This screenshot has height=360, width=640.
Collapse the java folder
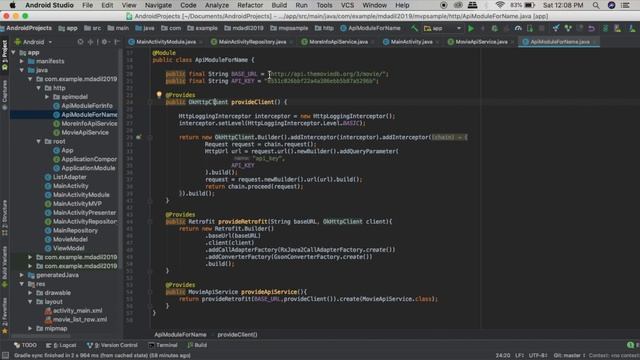pos(22,70)
